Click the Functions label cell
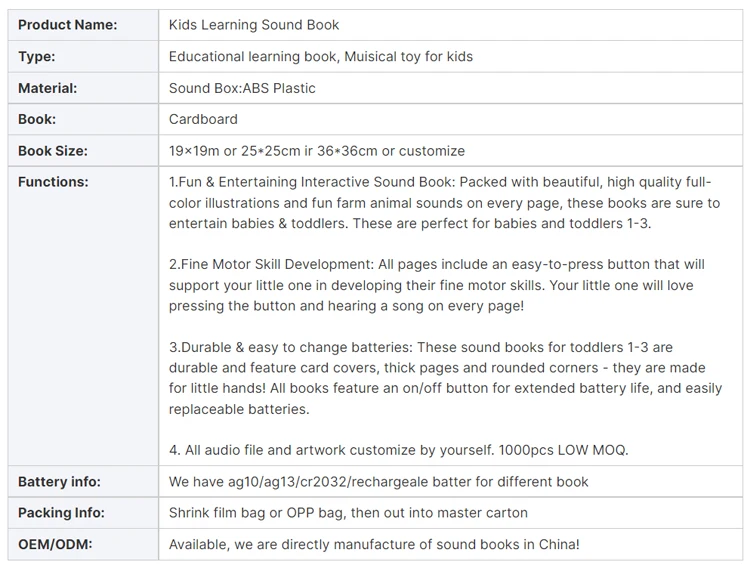Viewport: 750px width, 567px height. click(x=53, y=182)
